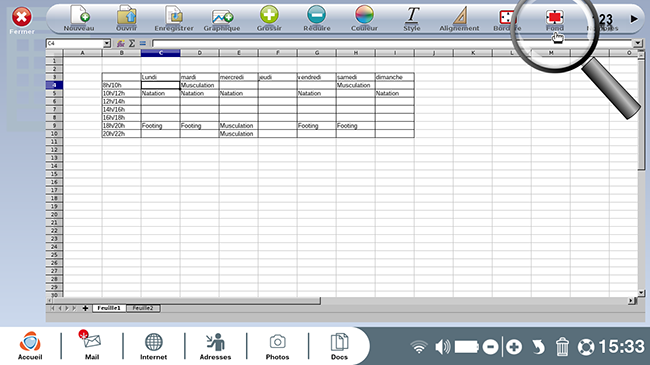
Task: Select the Feuille1 sheet tab
Action: tap(109, 308)
